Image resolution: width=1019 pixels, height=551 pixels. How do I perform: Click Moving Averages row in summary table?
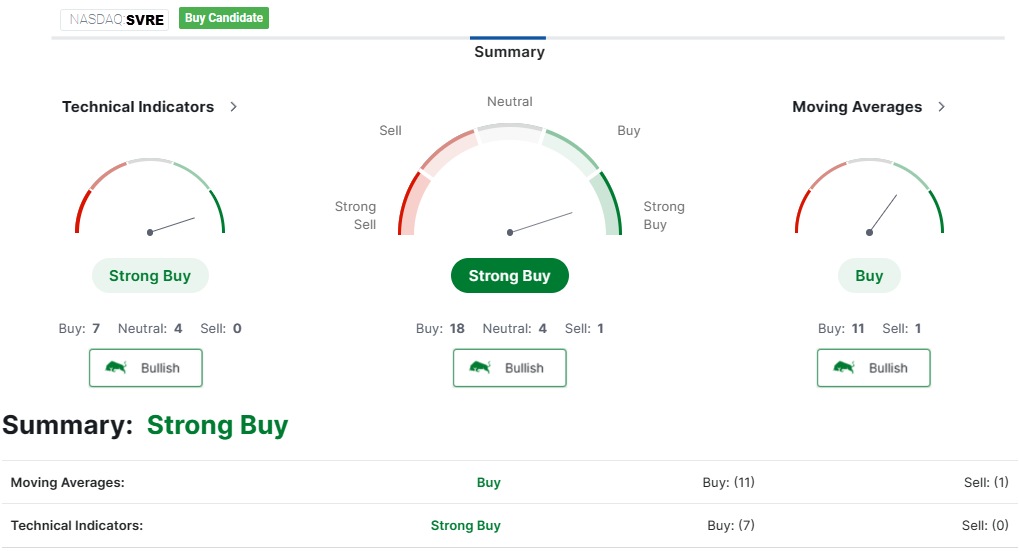coord(68,482)
